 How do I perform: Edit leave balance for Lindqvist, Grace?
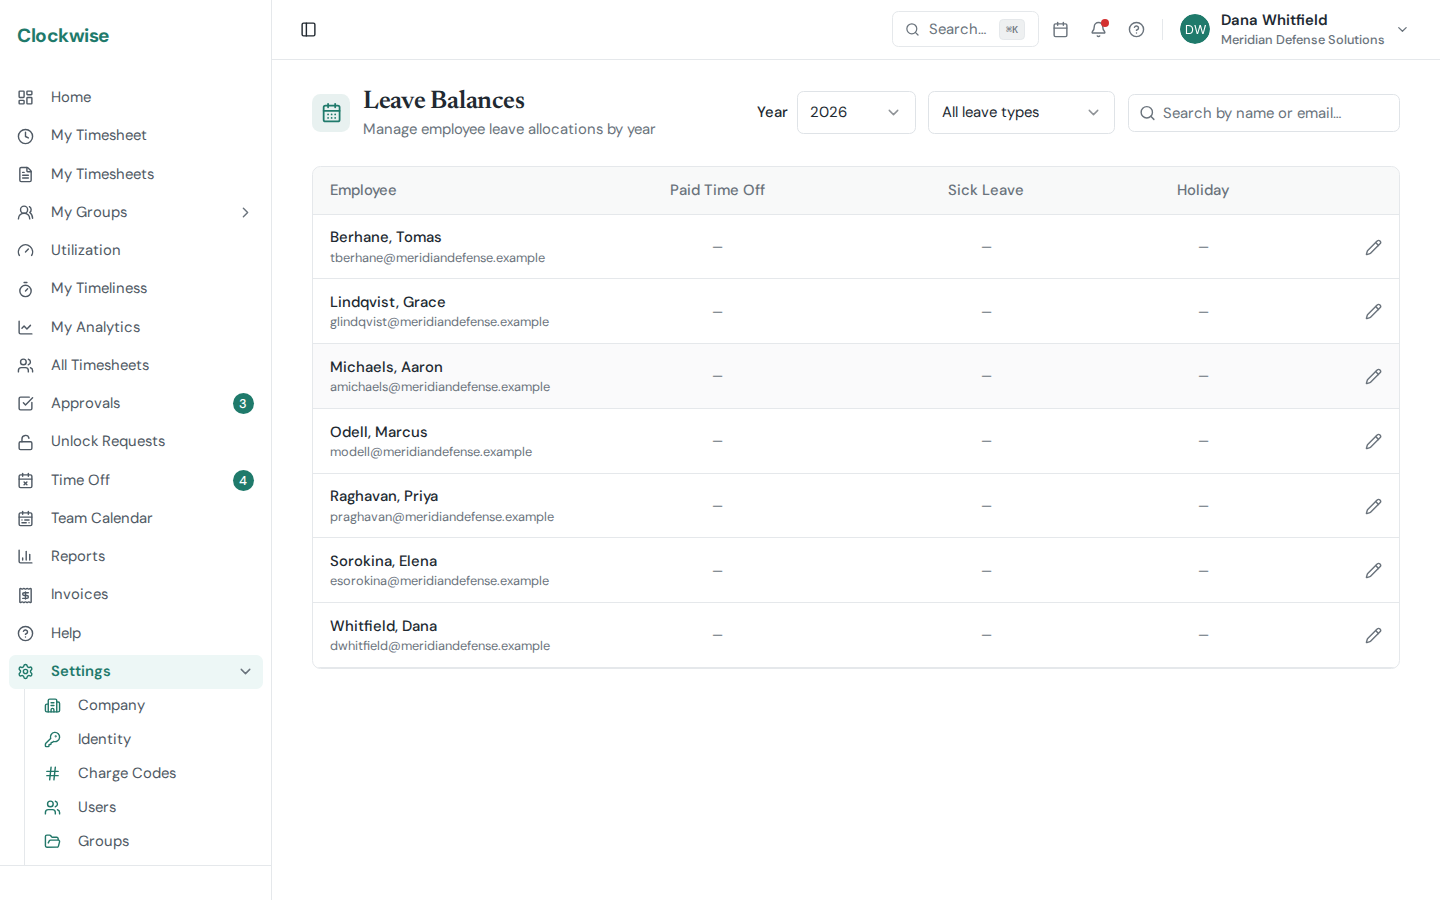1374,312
